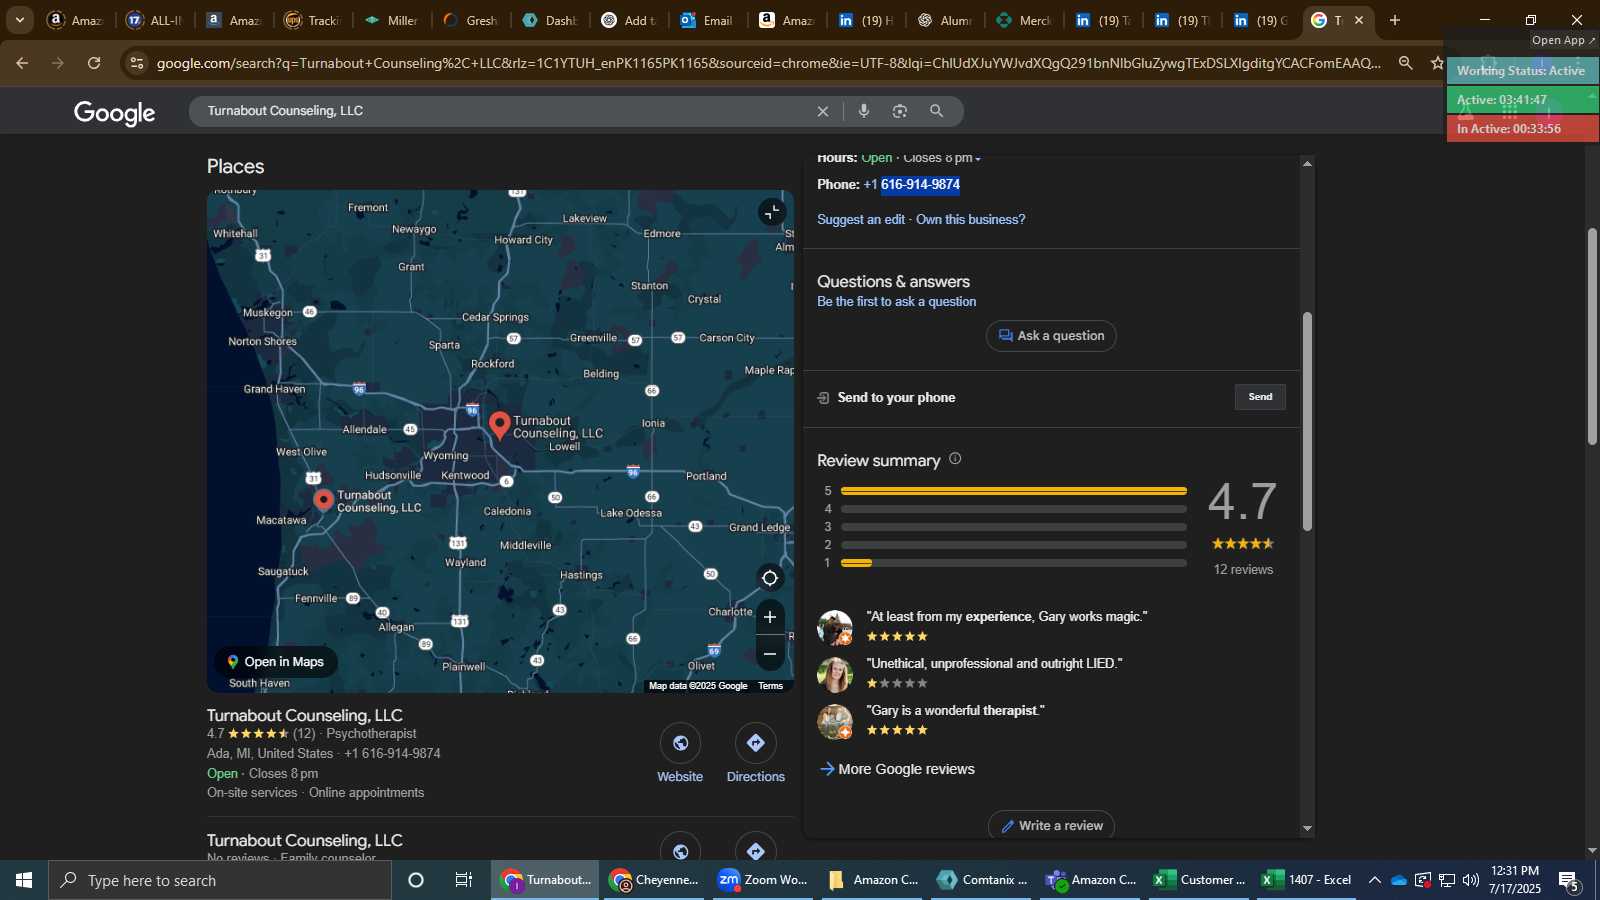Open 'Unethical, unprofessional' reviewer avatar
1600x900 pixels.
[834, 675]
